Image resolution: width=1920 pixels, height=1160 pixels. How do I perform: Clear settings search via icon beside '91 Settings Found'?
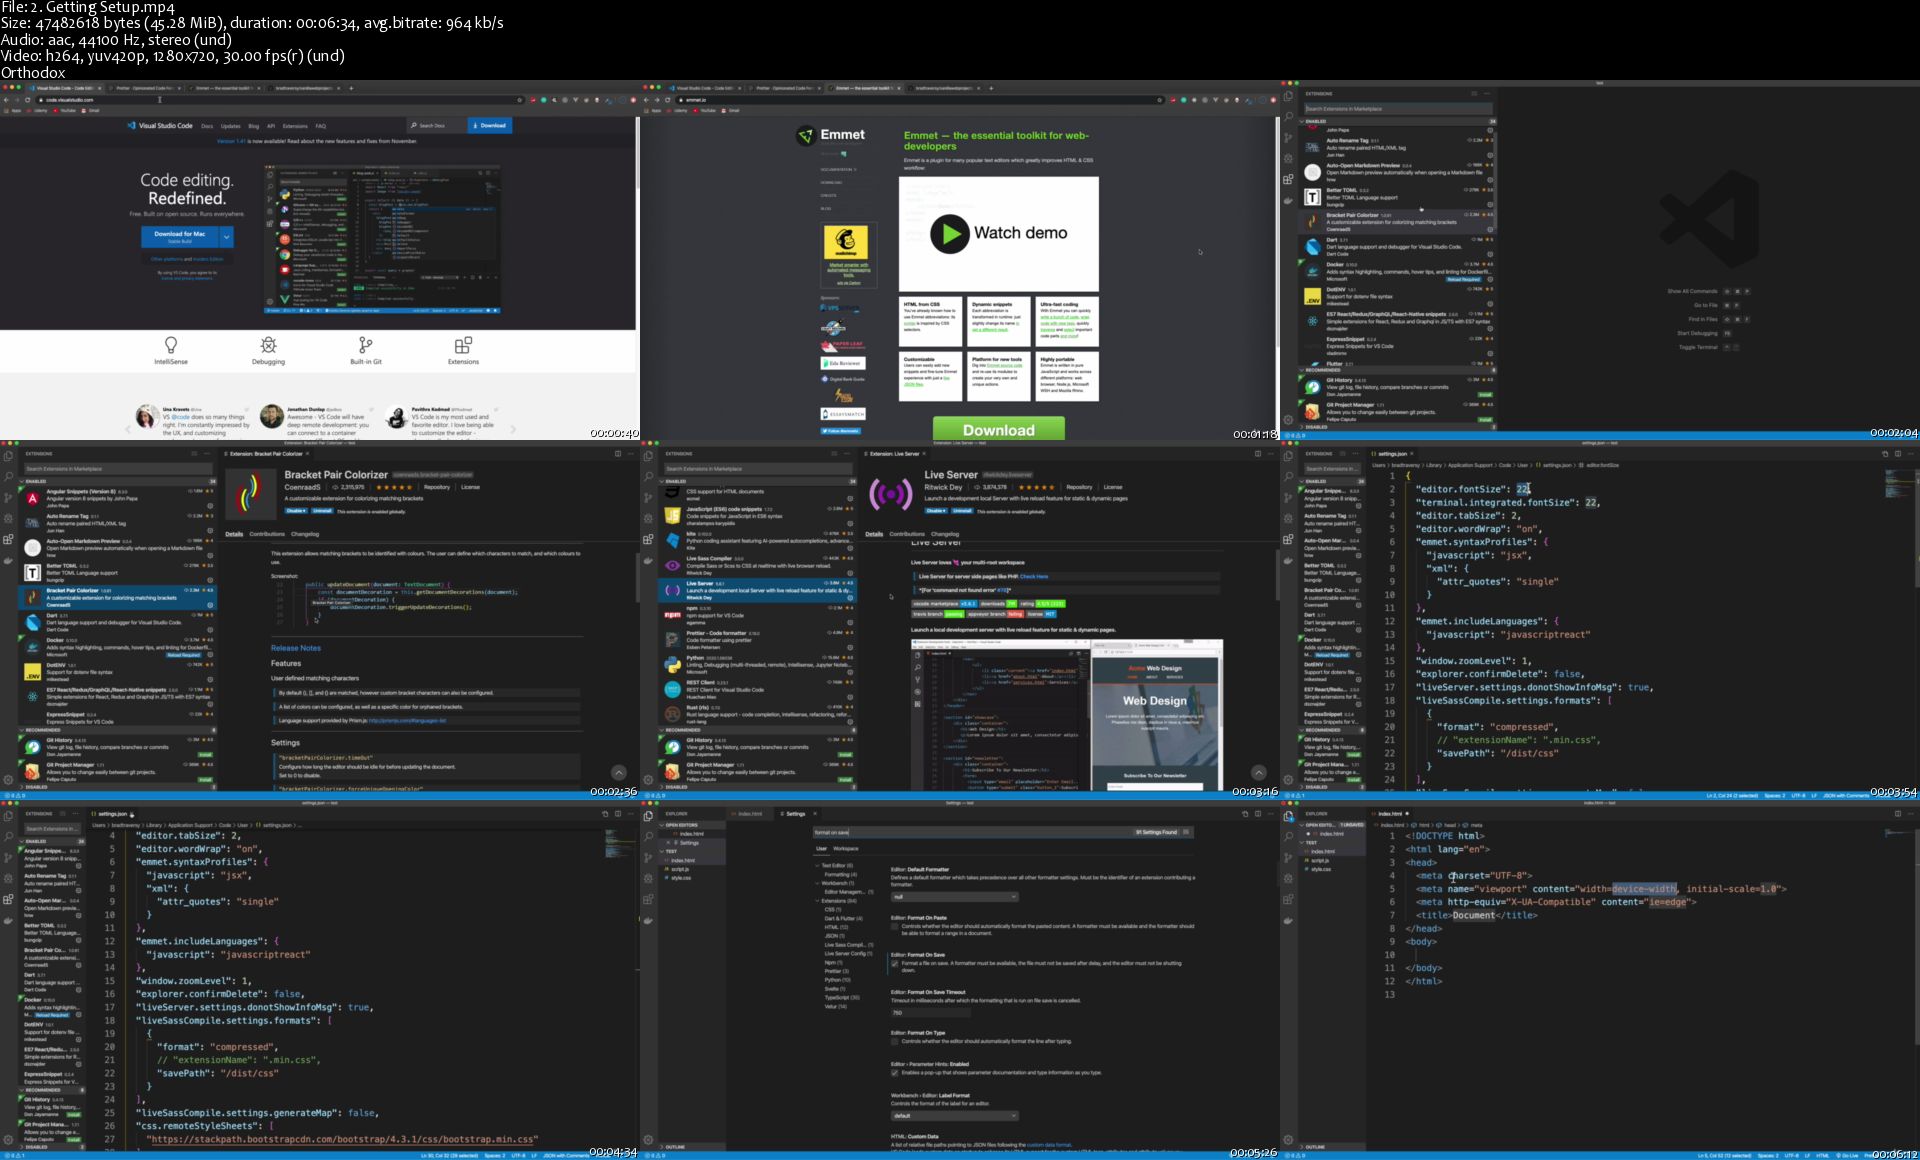[1186, 832]
